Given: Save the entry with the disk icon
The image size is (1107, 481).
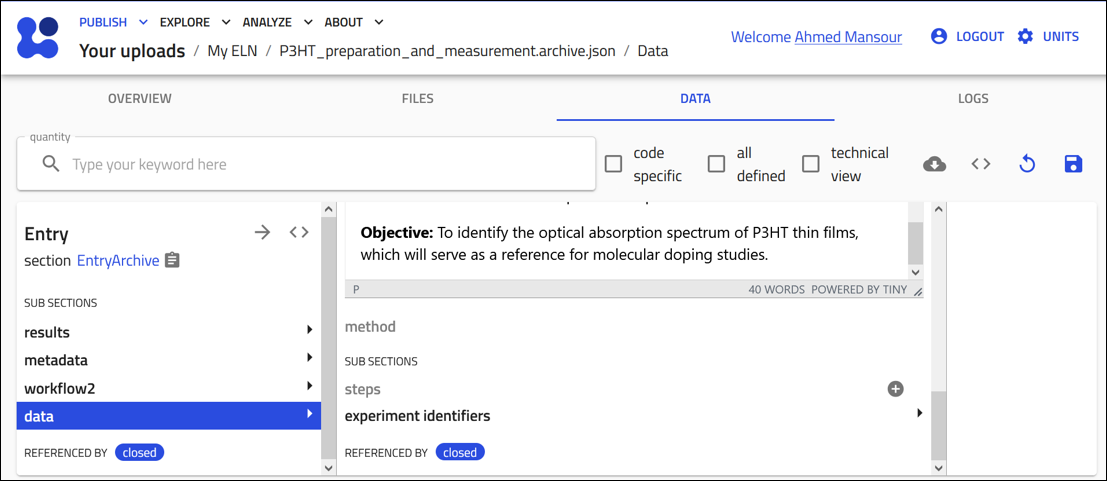Looking at the screenshot, I should 1073,164.
